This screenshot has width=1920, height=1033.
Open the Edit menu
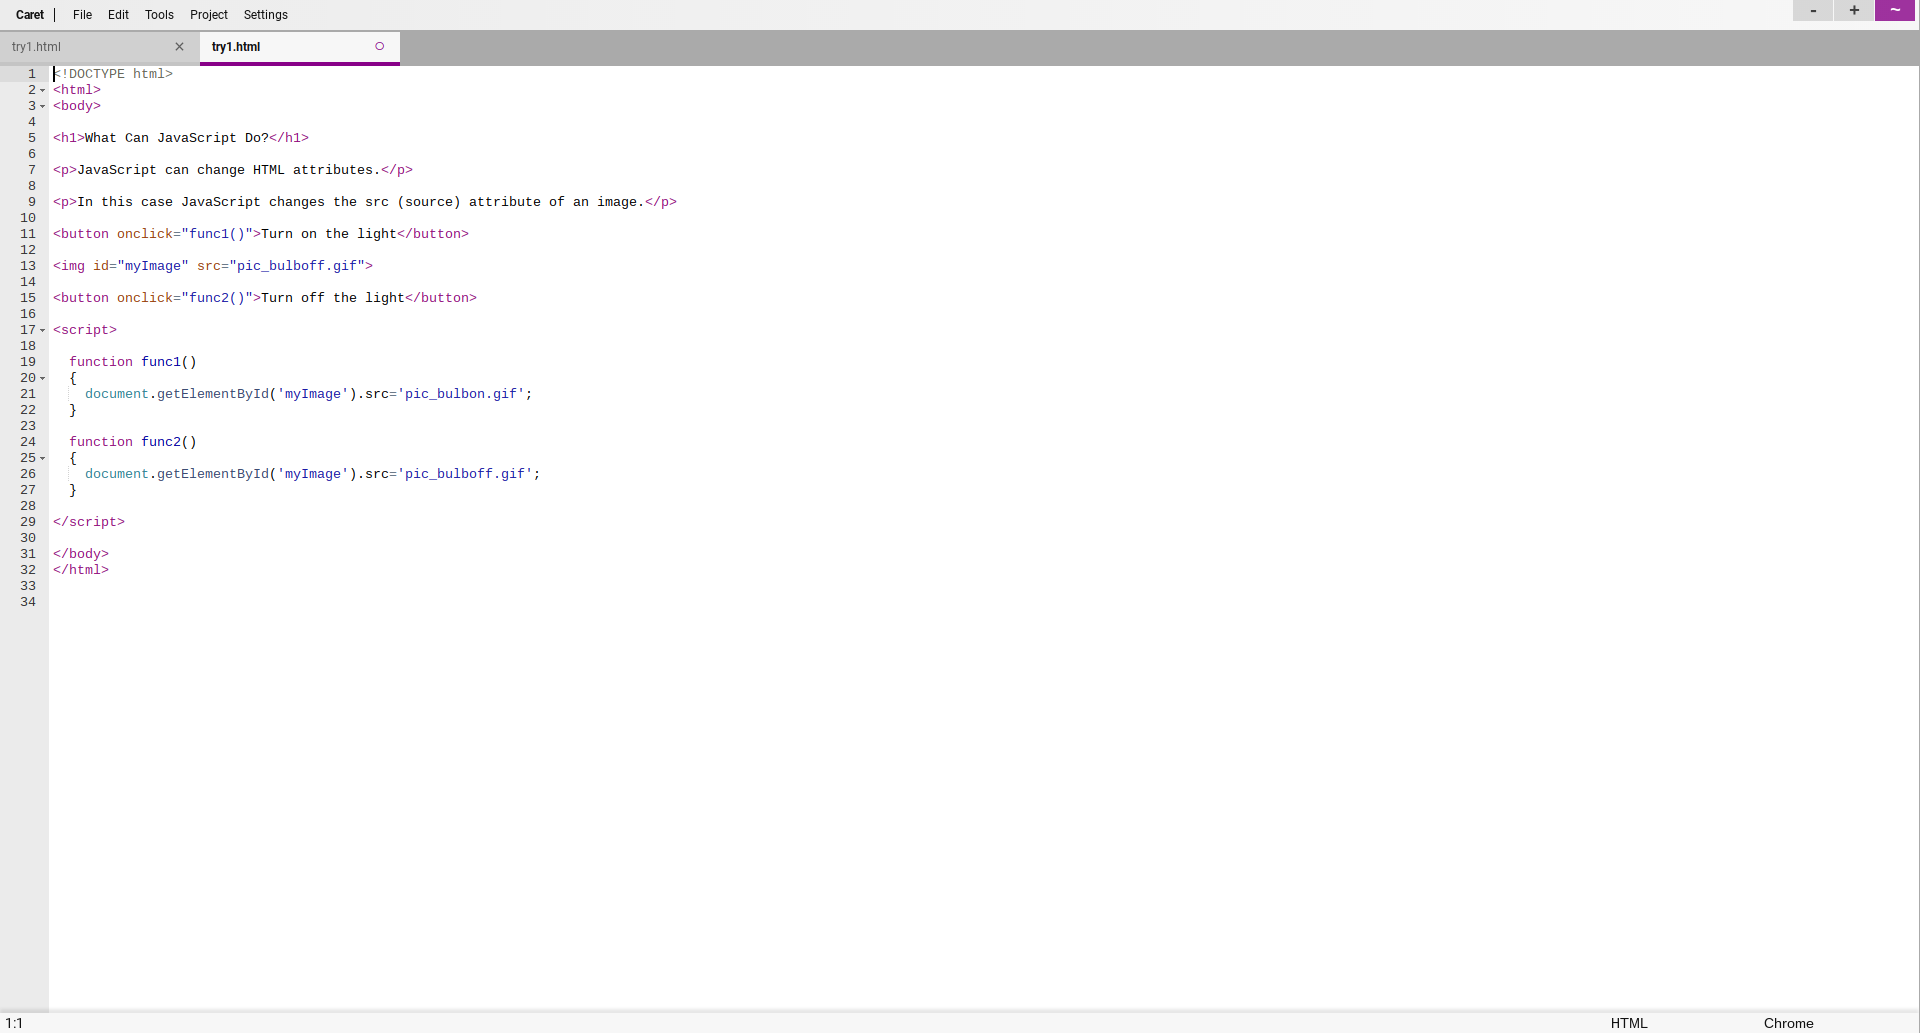(118, 15)
